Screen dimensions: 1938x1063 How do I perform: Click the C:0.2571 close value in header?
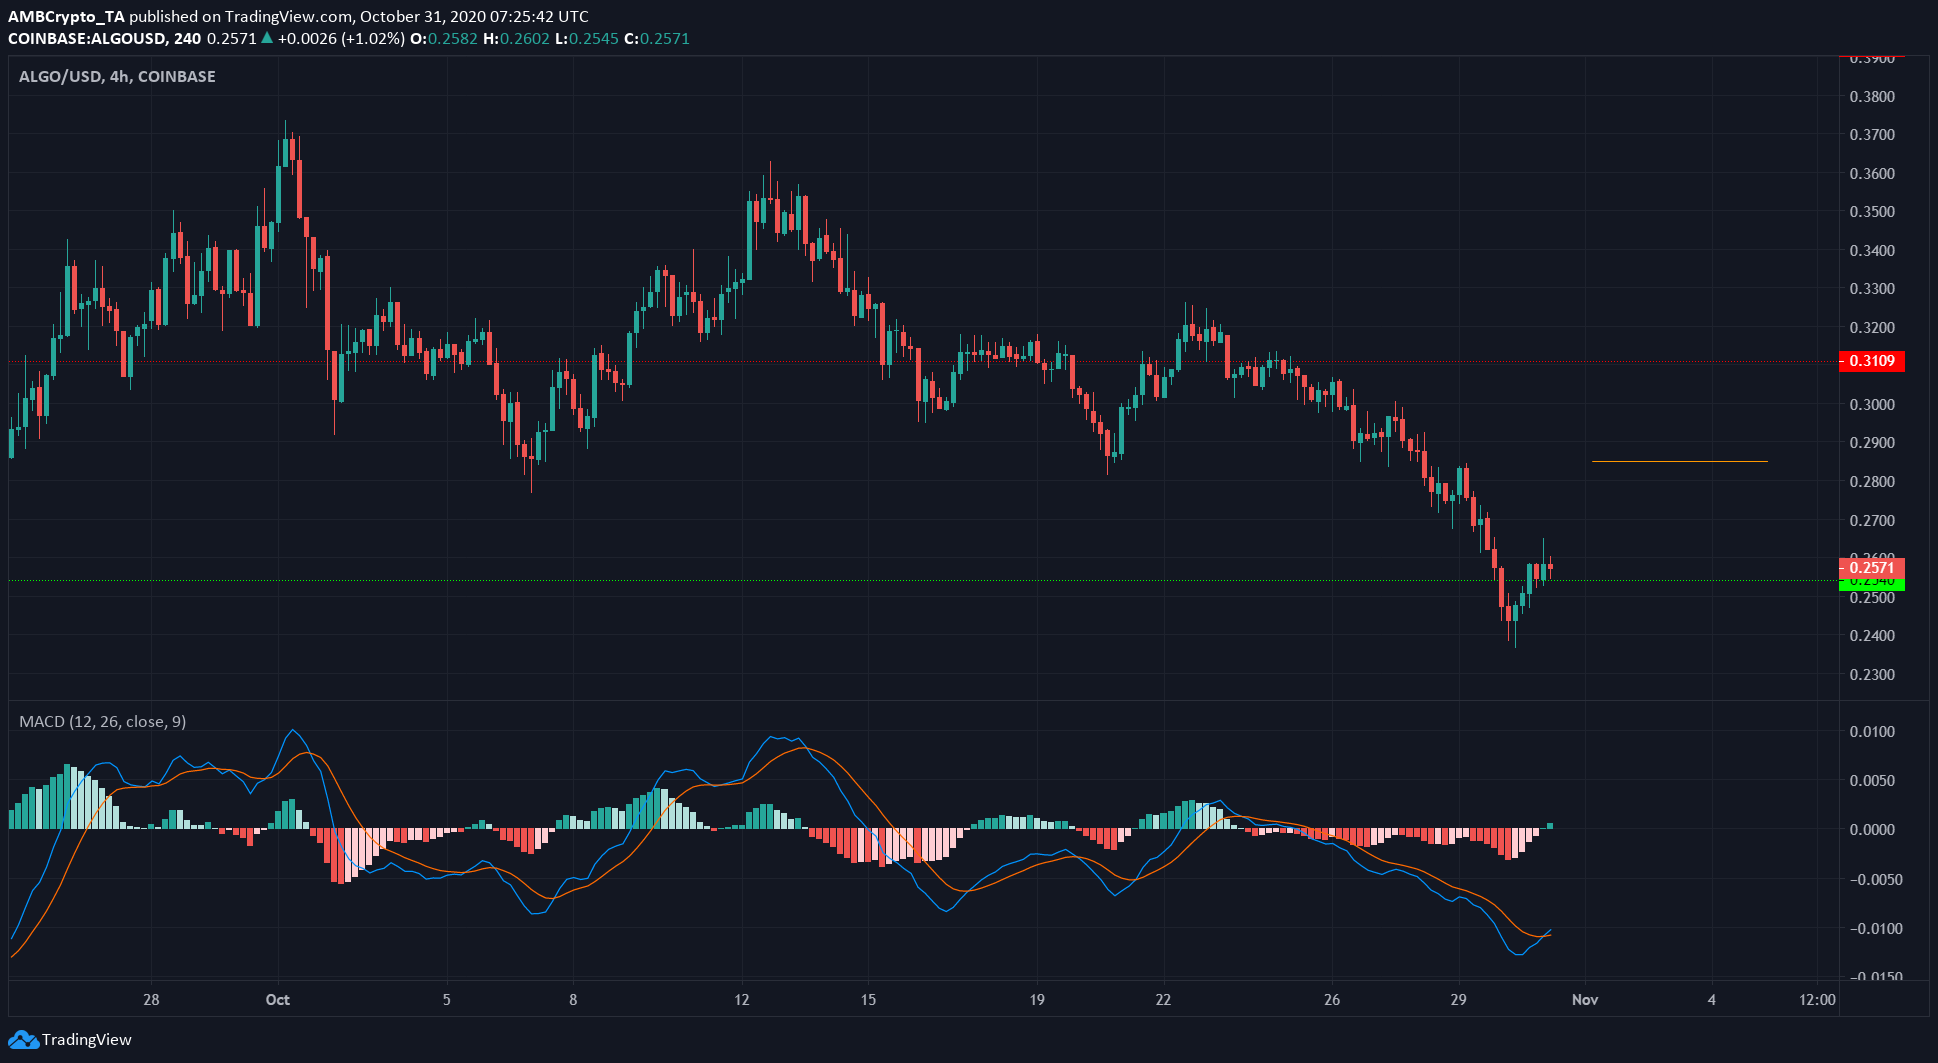(657, 39)
